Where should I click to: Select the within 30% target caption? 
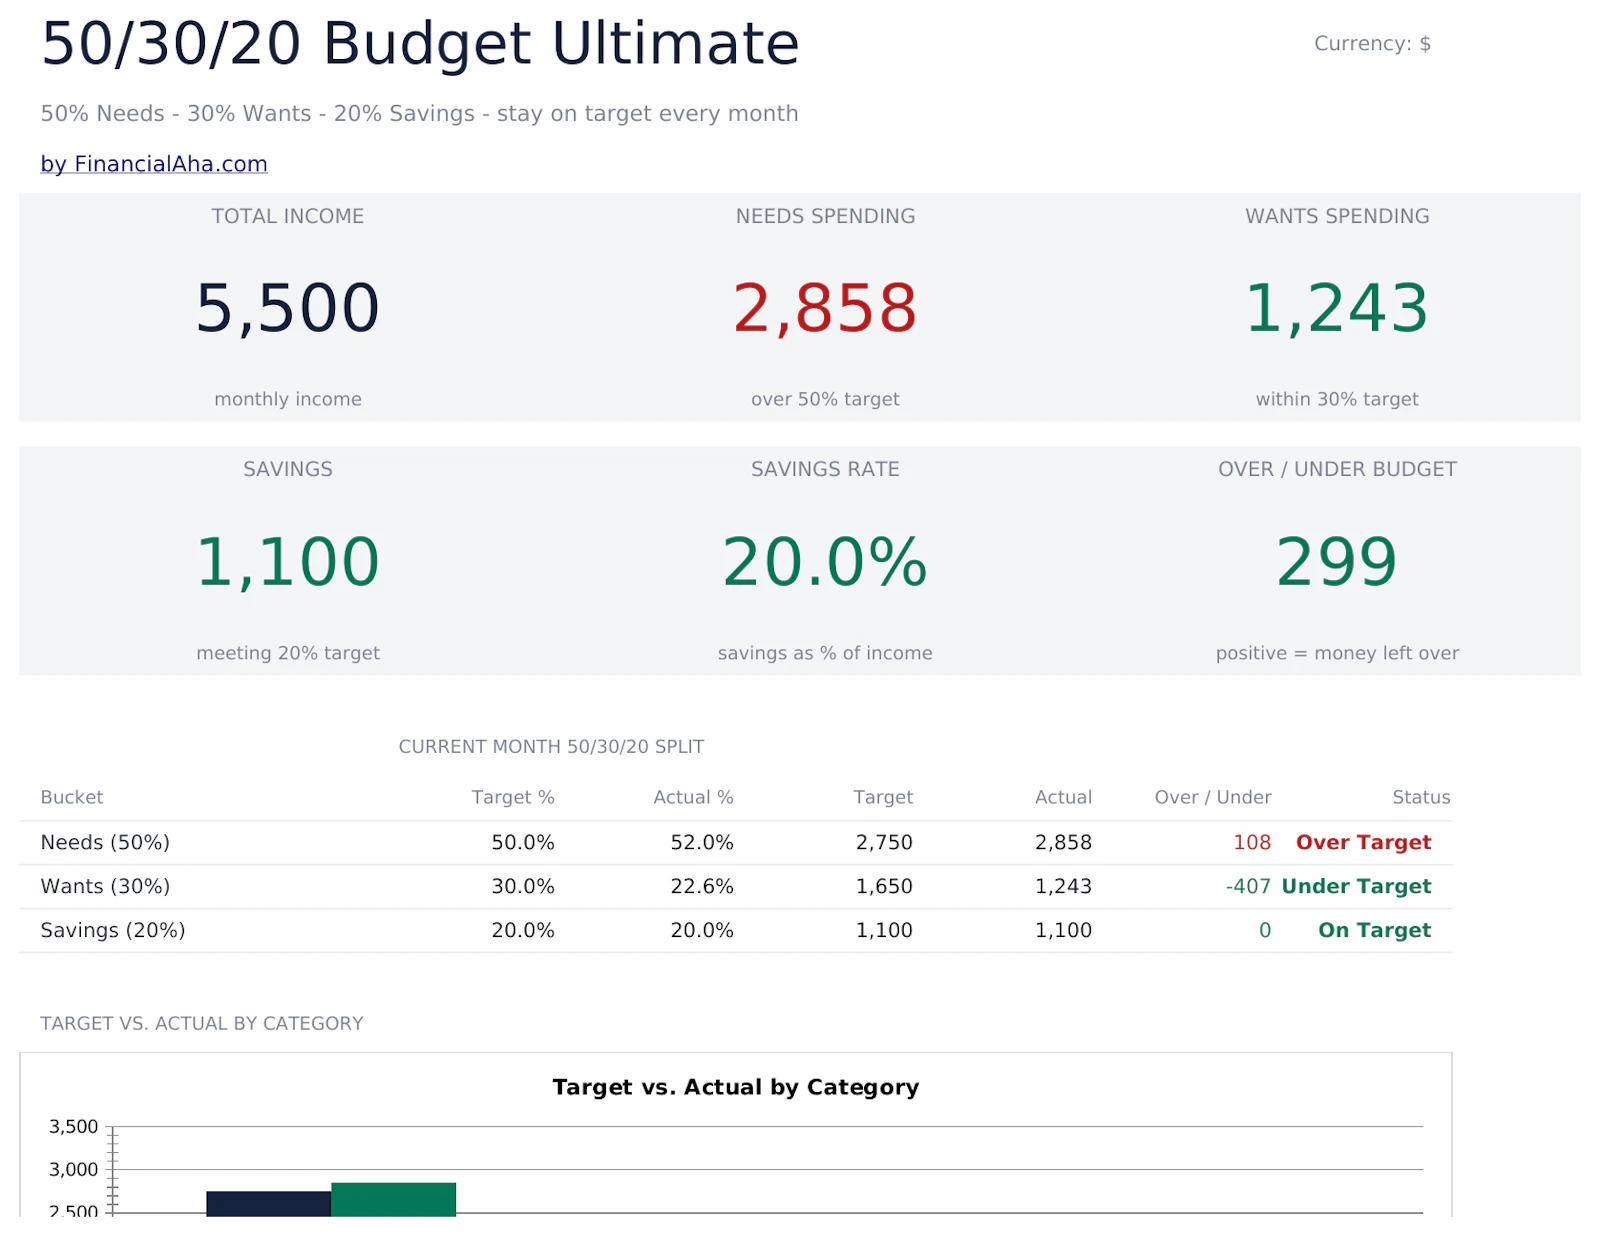(1337, 399)
